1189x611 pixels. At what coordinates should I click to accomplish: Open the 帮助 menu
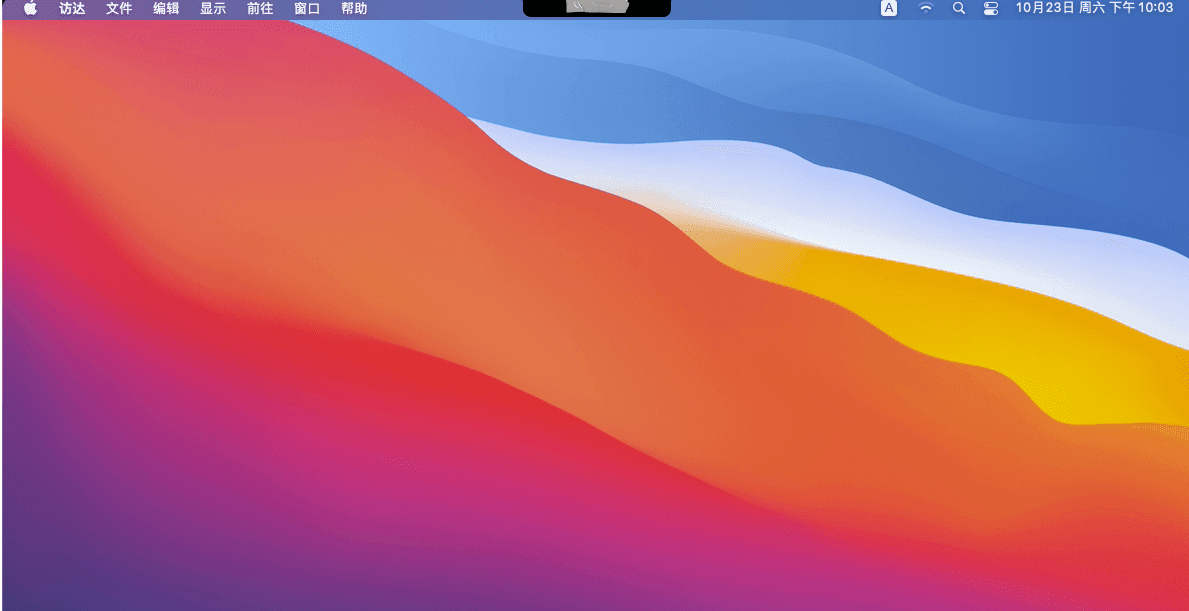point(354,8)
